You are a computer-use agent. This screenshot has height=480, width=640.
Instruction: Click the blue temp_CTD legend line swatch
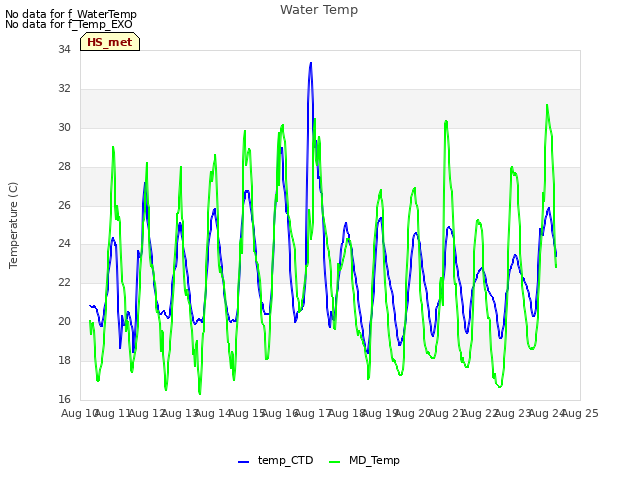tap(244, 462)
